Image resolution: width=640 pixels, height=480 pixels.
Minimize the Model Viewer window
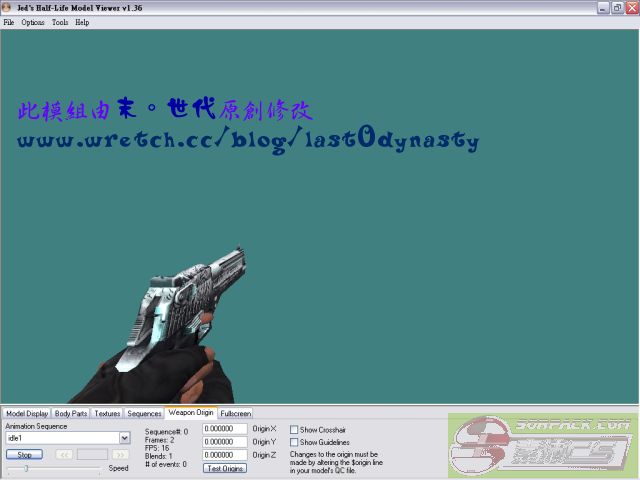(x=603, y=8)
